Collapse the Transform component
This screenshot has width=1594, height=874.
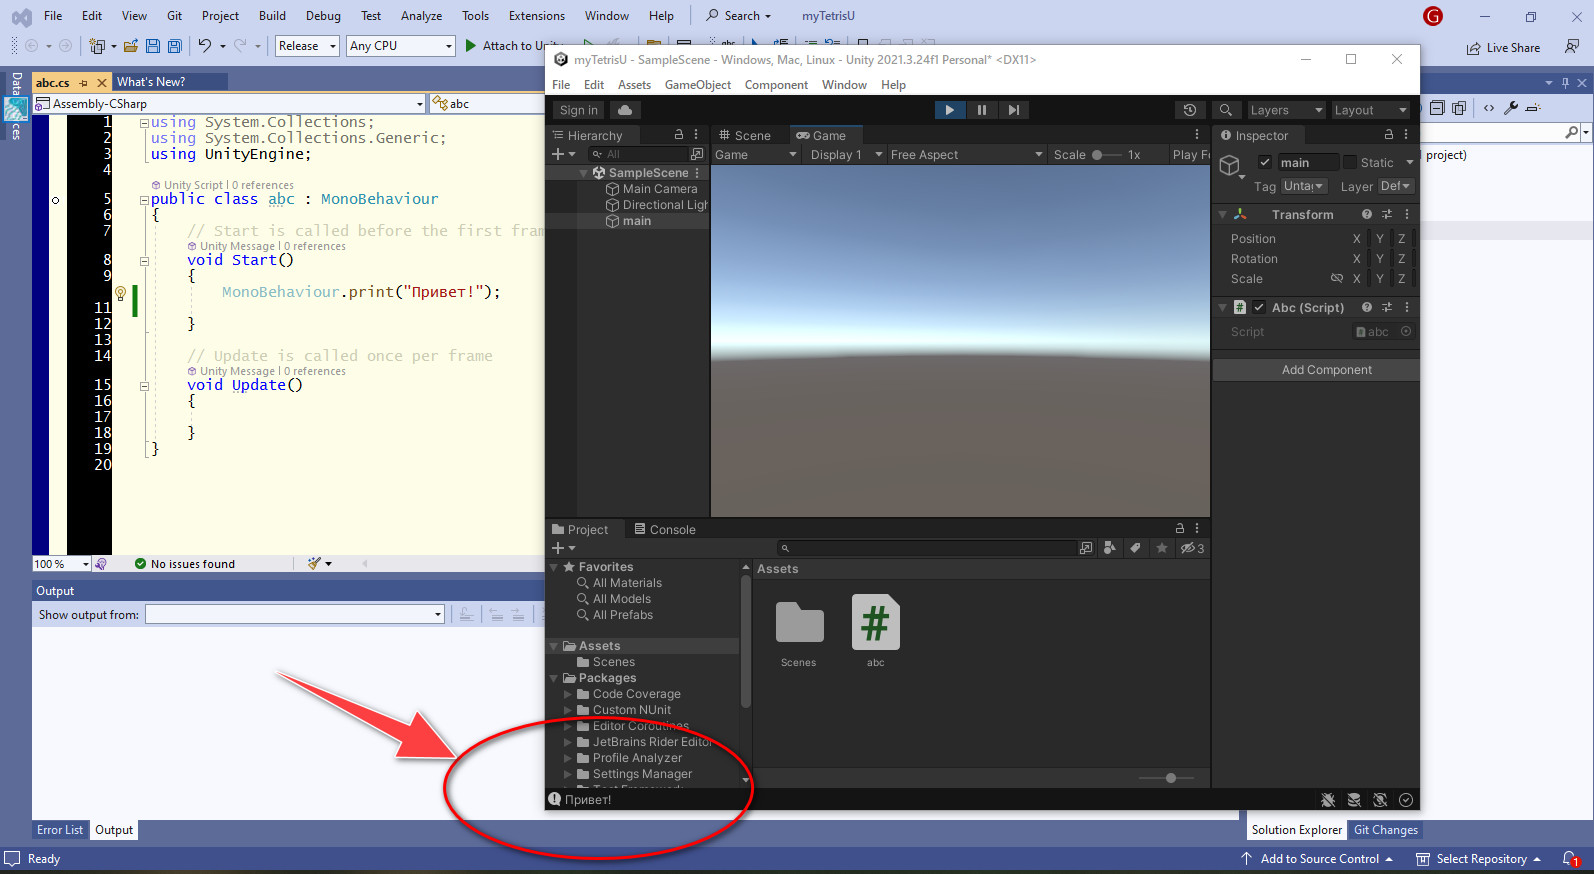click(x=1223, y=214)
